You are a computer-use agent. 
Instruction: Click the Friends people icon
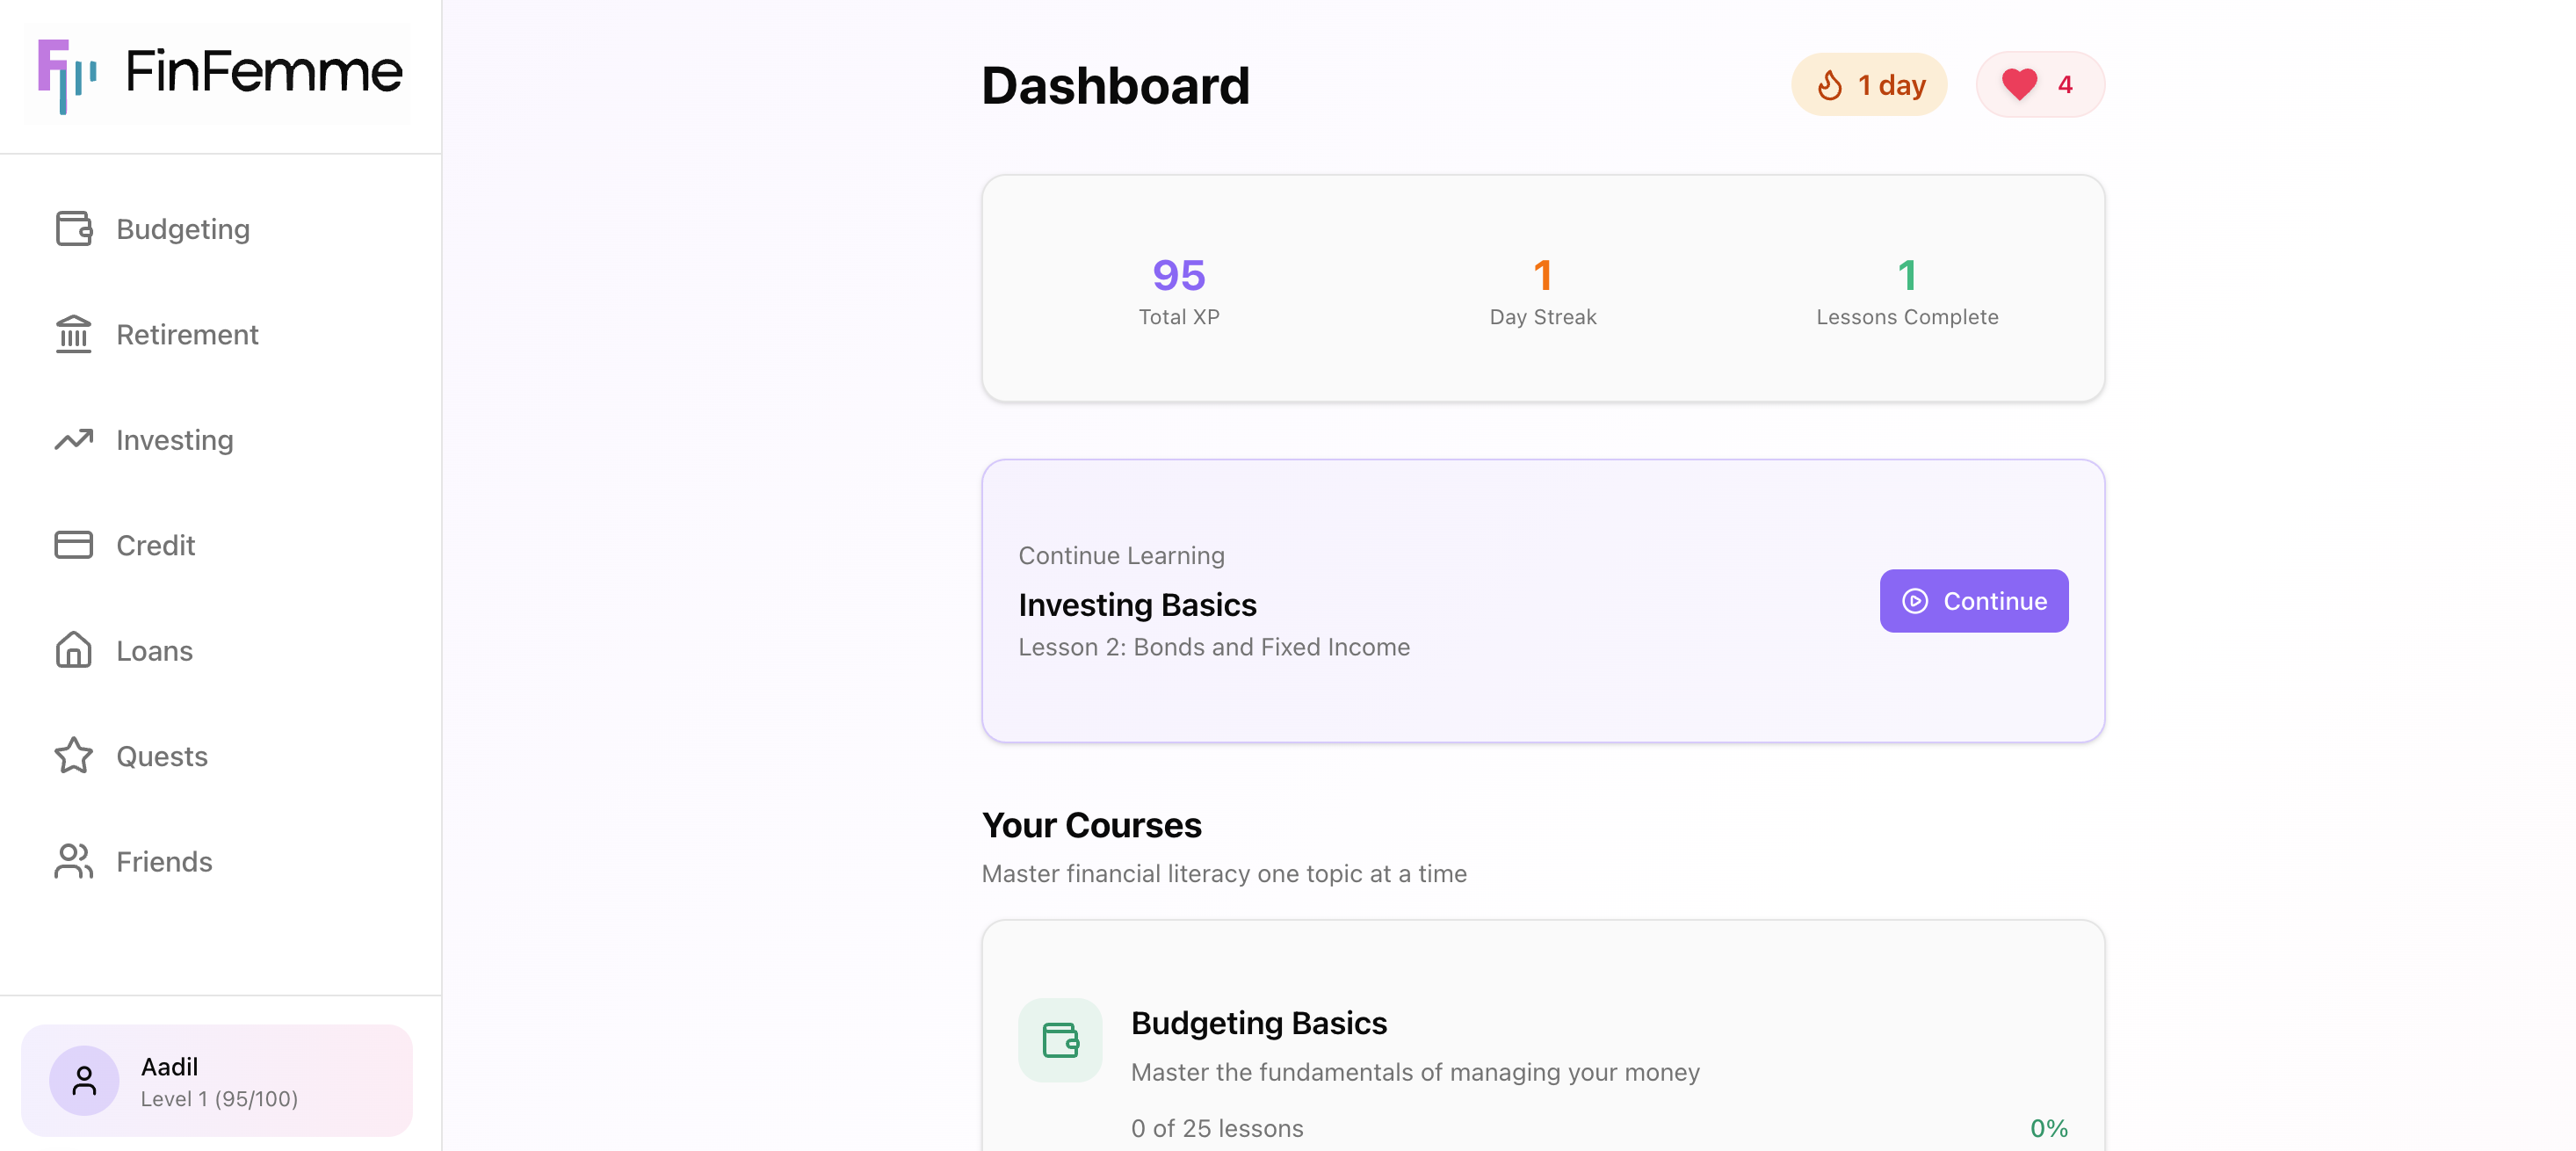tap(73, 862)
